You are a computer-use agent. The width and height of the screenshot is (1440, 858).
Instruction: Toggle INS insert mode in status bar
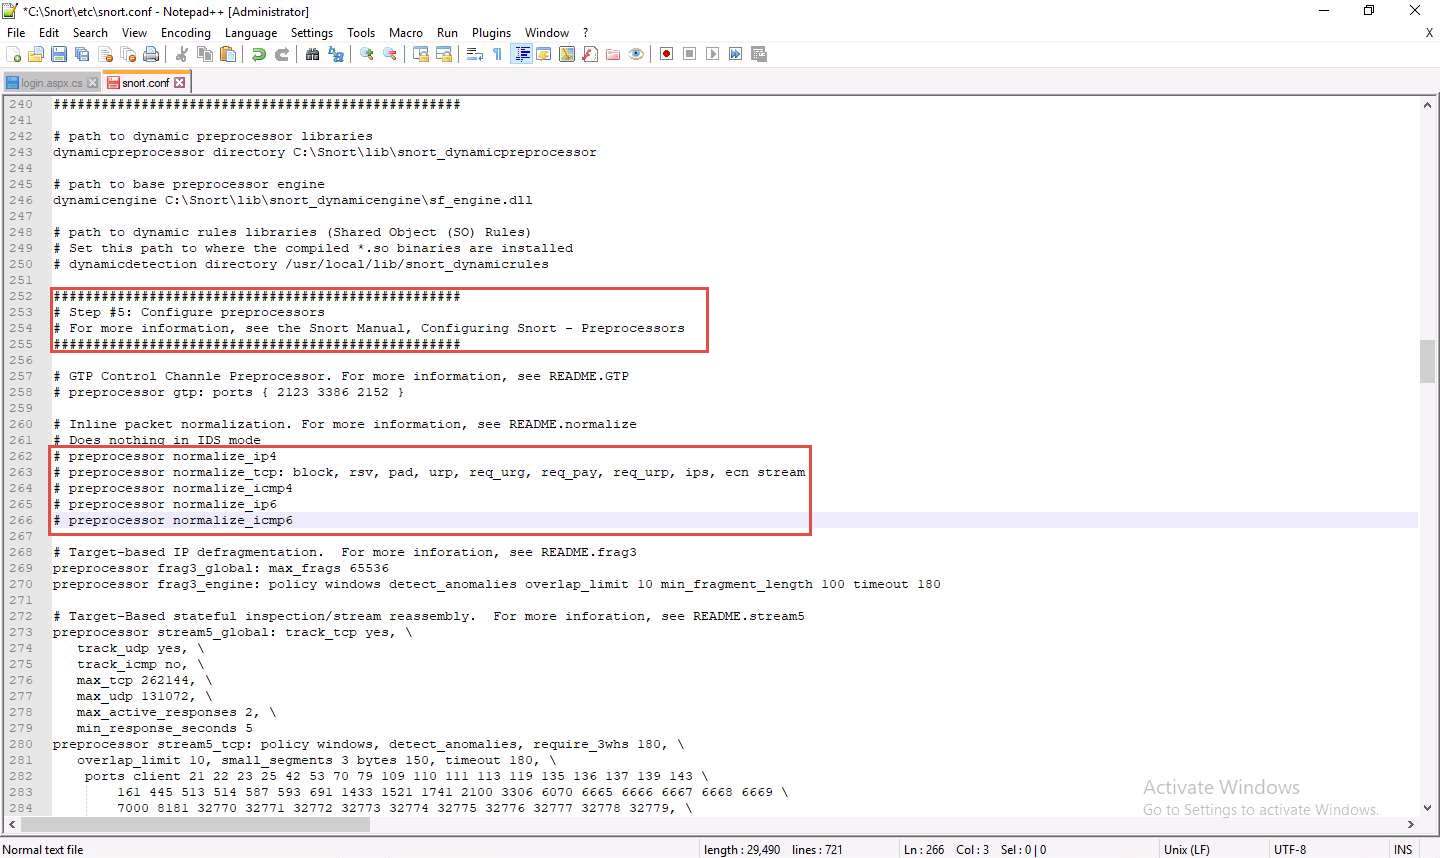(1403, 850)
